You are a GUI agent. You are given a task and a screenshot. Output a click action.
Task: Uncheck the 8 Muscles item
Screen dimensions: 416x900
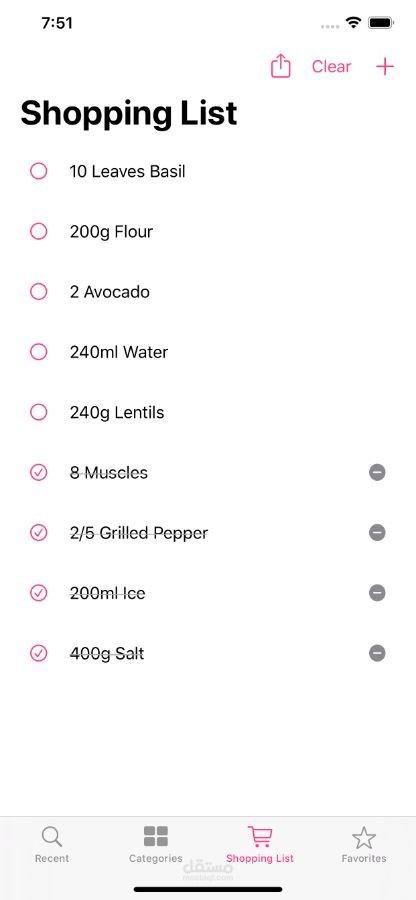(38, 472)
